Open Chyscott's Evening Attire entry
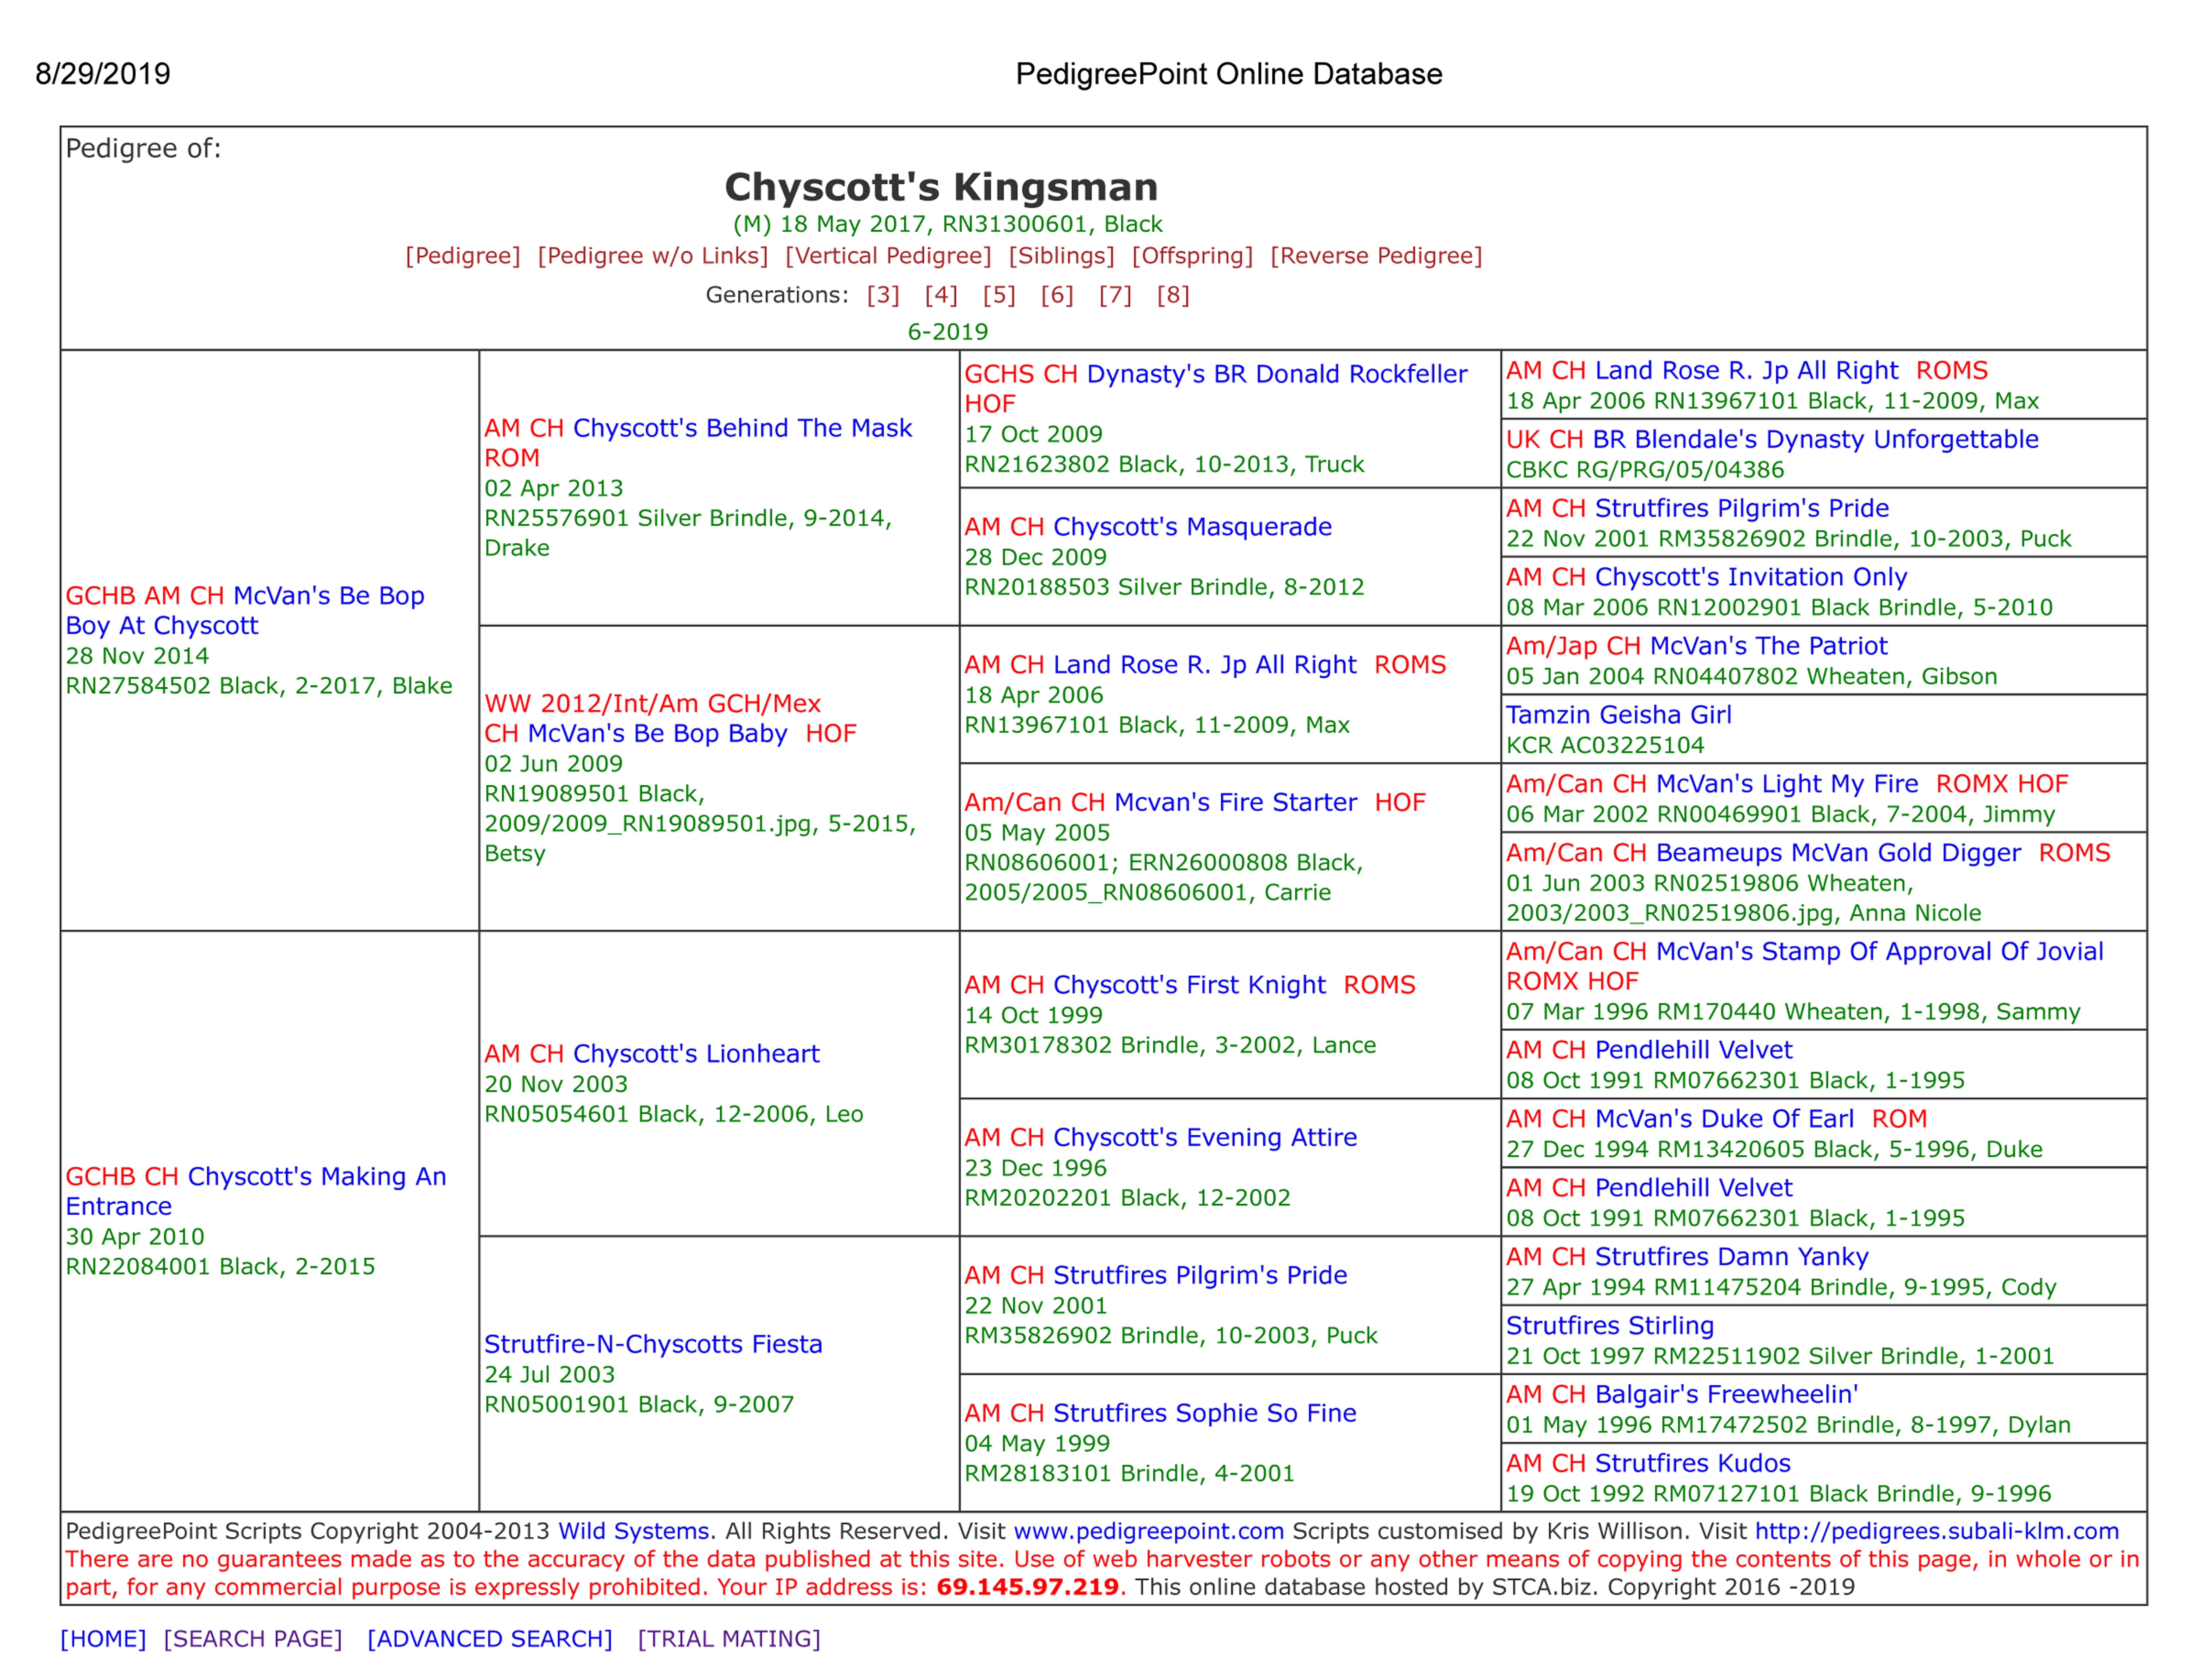Screen dimensions: 2212x1671 click(1205, 1138)
